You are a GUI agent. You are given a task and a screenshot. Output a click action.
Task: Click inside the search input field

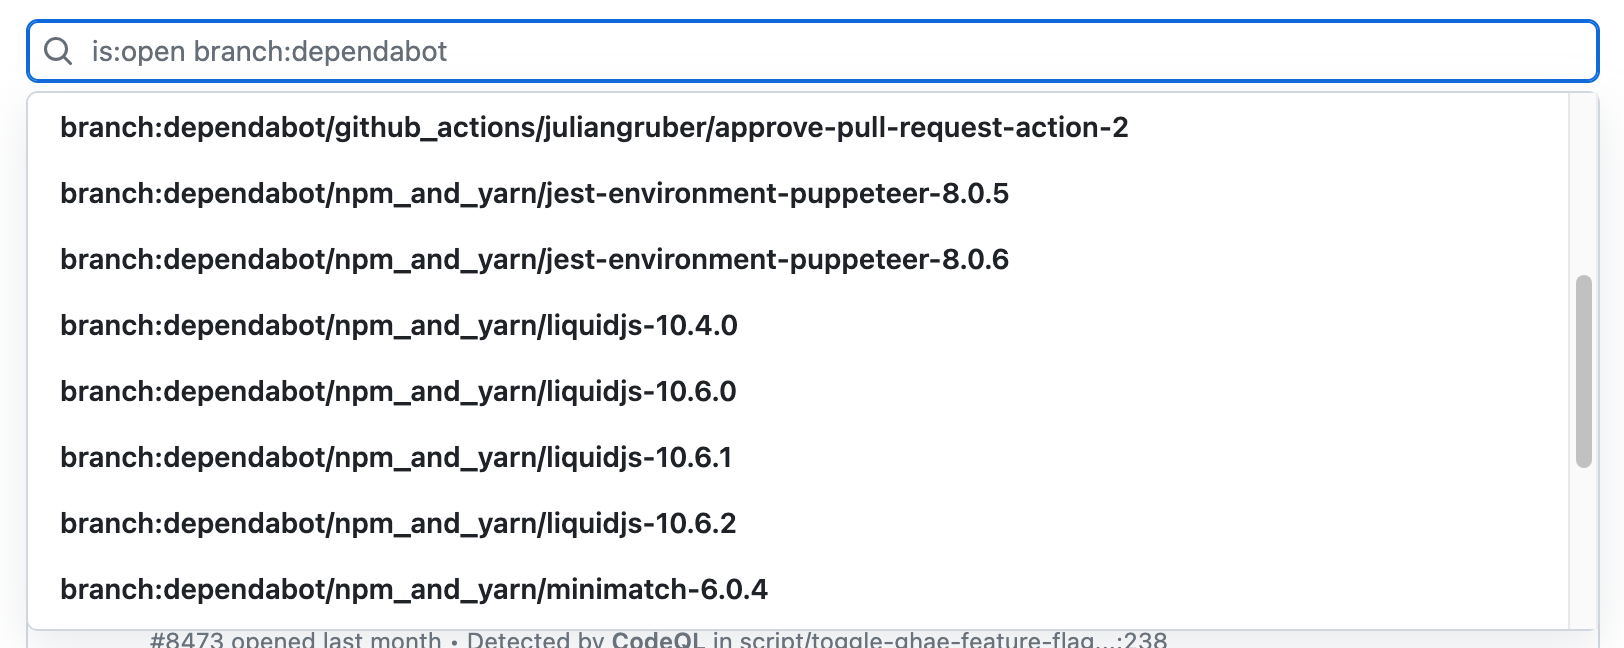coord(700,51)
